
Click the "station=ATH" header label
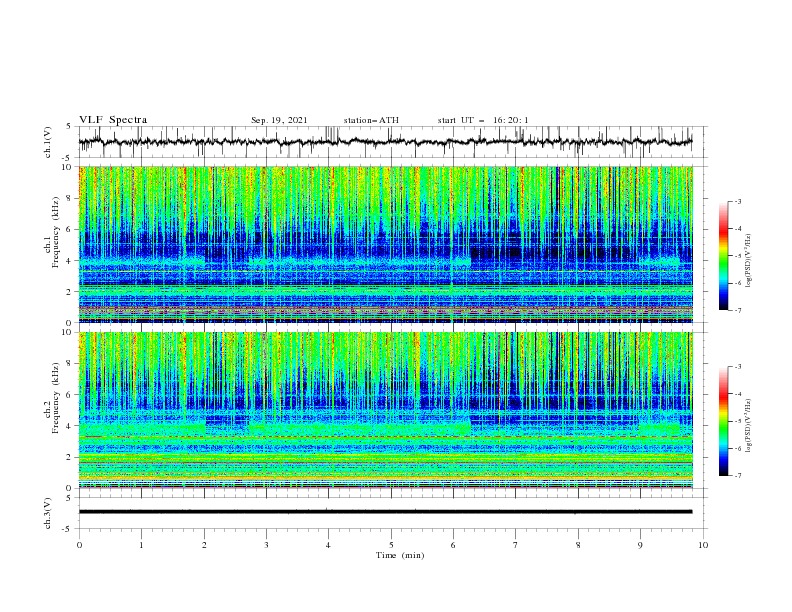[371, 120]
